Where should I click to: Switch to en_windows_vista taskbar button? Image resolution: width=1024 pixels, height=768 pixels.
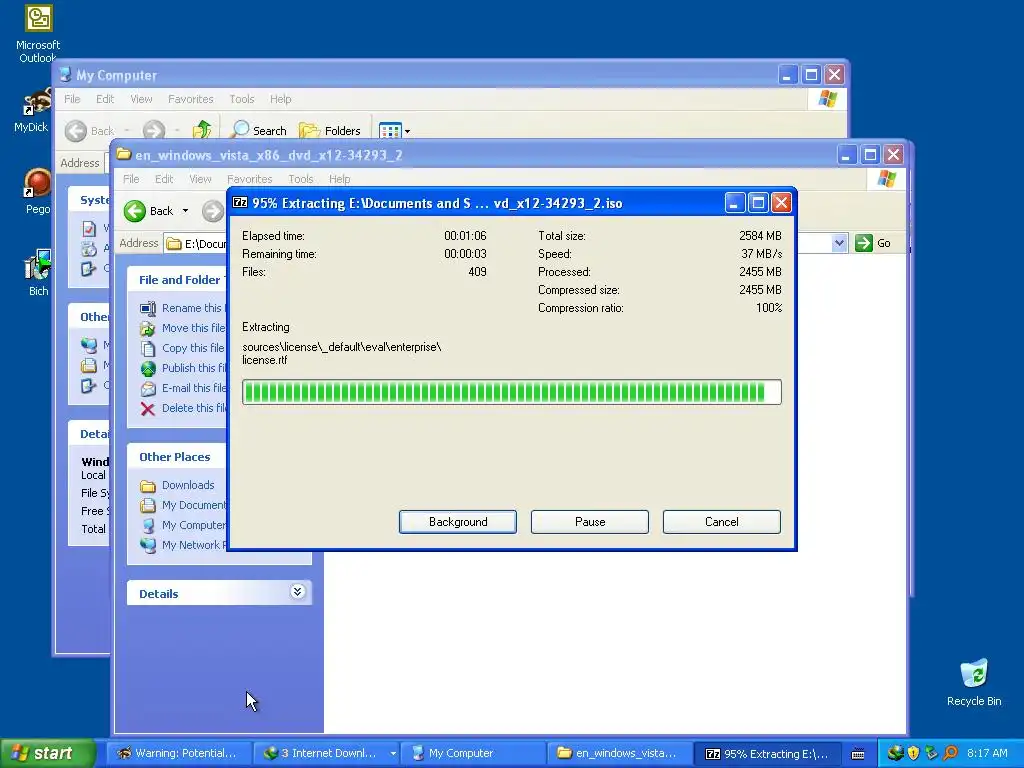point(618,753)
